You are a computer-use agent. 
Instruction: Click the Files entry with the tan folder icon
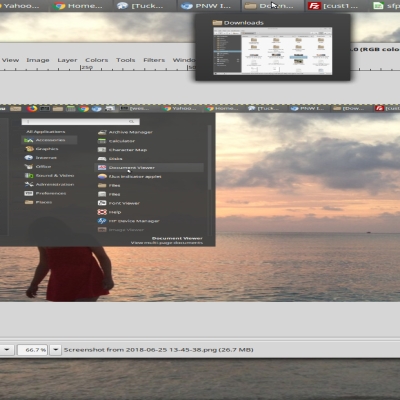coord(102,185)
